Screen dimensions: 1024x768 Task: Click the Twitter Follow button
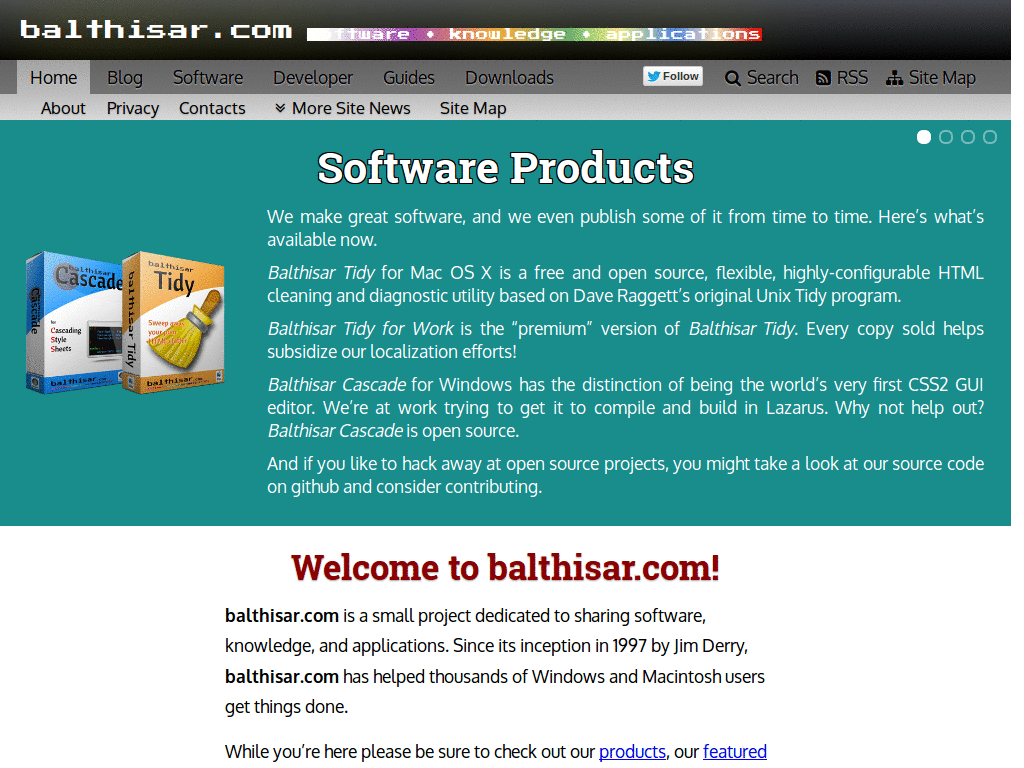pyautogui.click(x=673, y=76)
